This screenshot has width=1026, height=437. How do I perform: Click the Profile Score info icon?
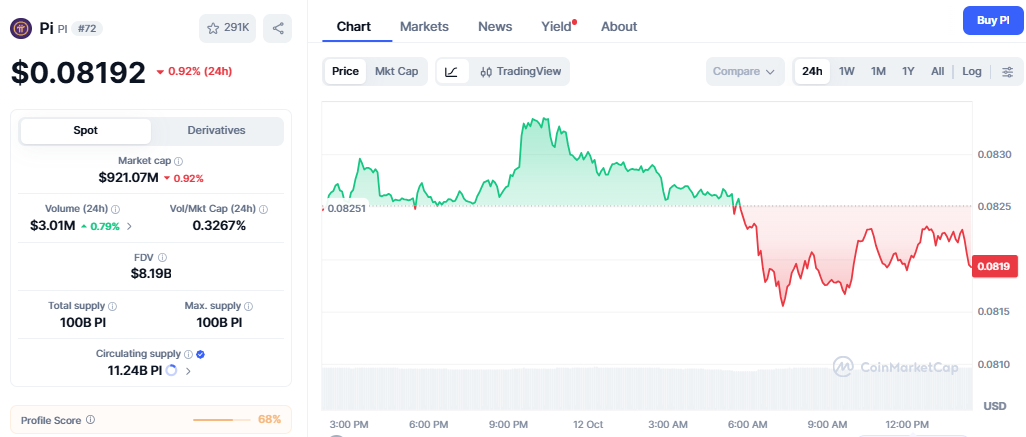coord(90,419)
